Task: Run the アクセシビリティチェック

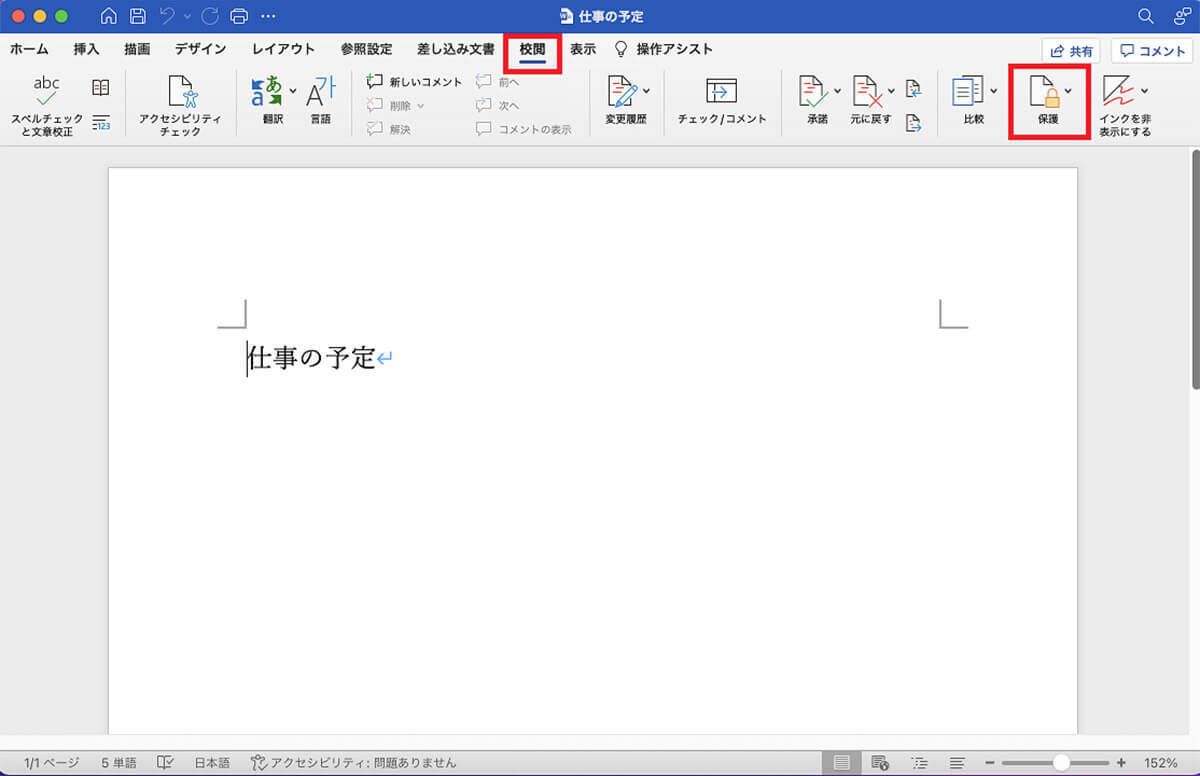Action: [x=181, y=106]
